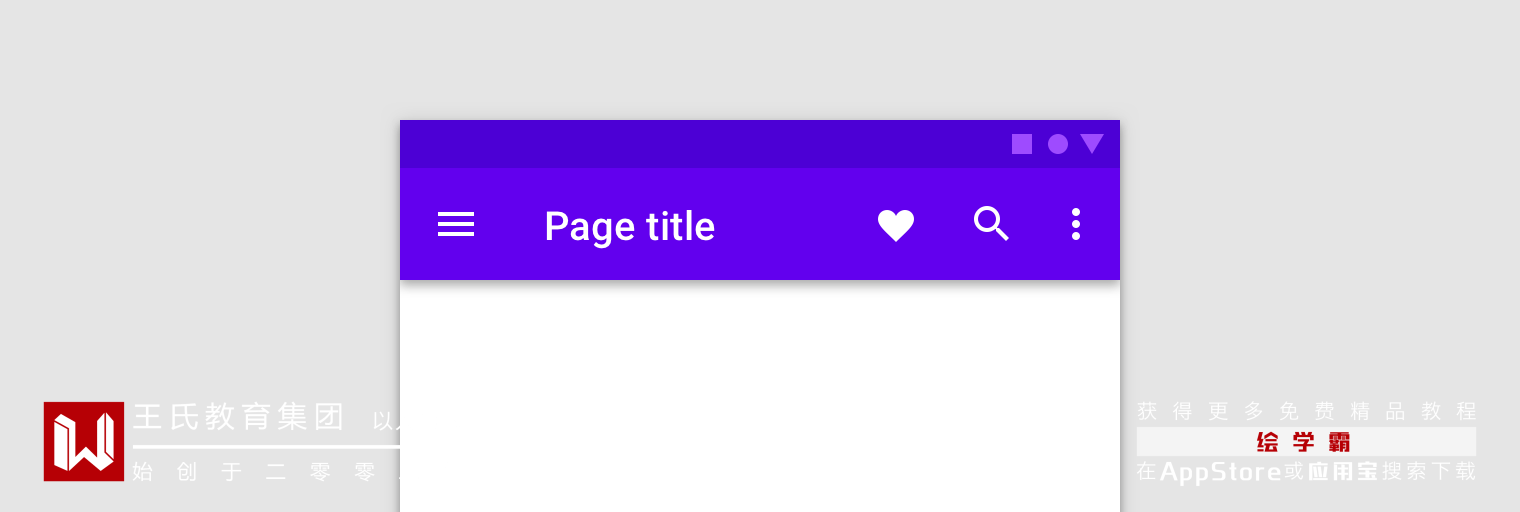Click the 获得更多免费精品教程 text
Image resolution: width=1520 pixels, height=512 pixels.
pos(1306,411)
